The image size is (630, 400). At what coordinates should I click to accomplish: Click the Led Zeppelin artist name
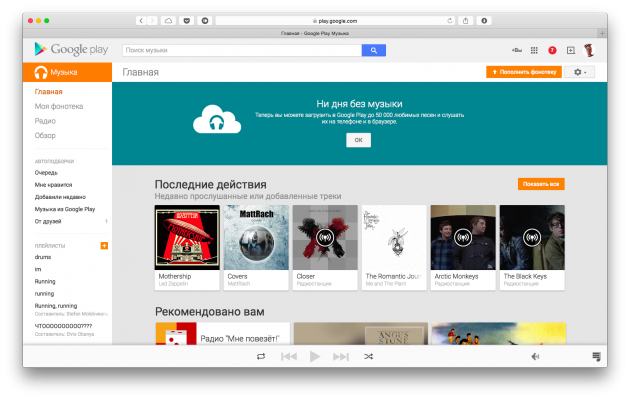pos(173,284)
